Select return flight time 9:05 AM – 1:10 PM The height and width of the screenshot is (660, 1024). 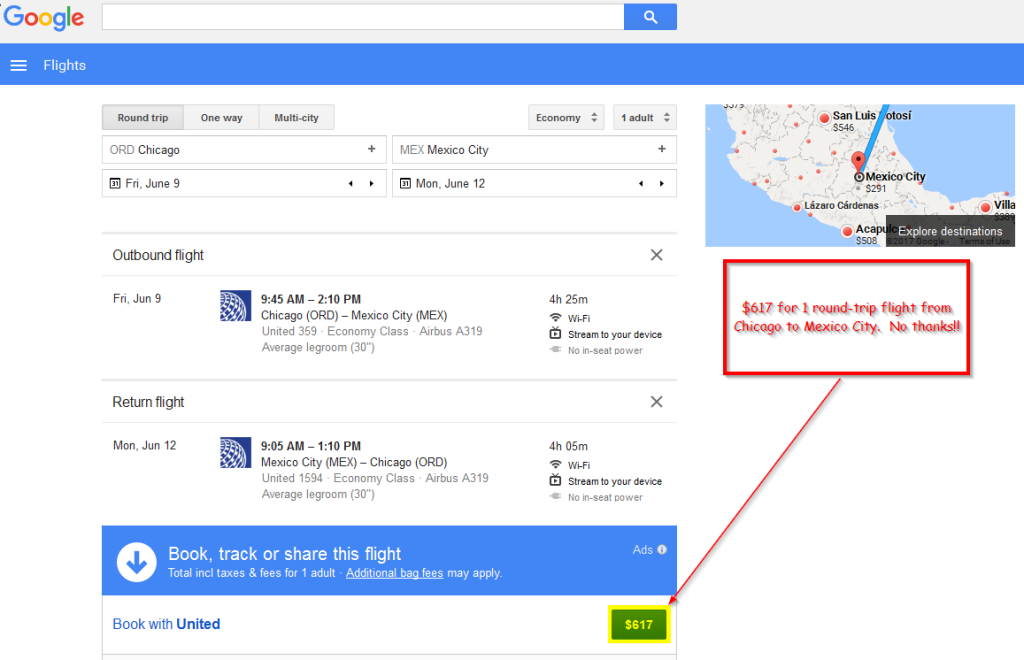click(311, 446)
